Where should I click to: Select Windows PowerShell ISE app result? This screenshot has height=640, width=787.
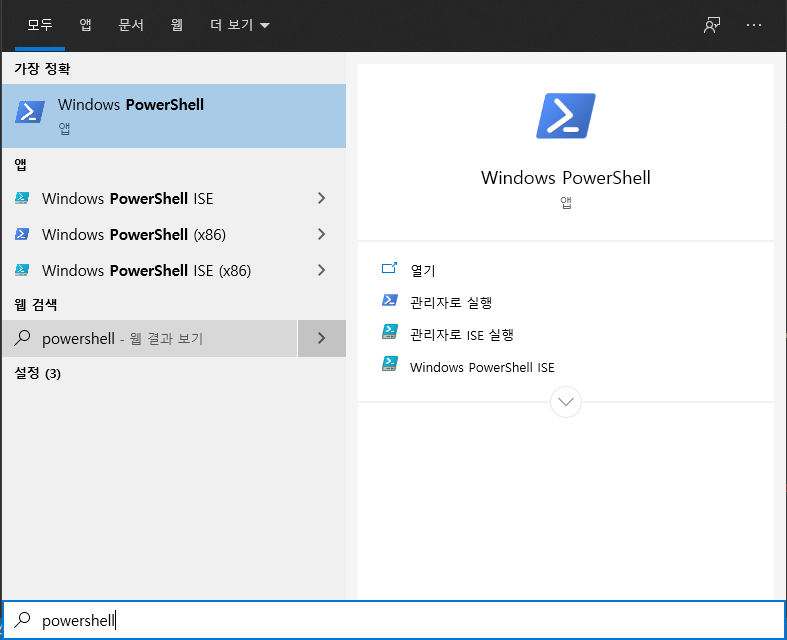(x=174, y=198)
